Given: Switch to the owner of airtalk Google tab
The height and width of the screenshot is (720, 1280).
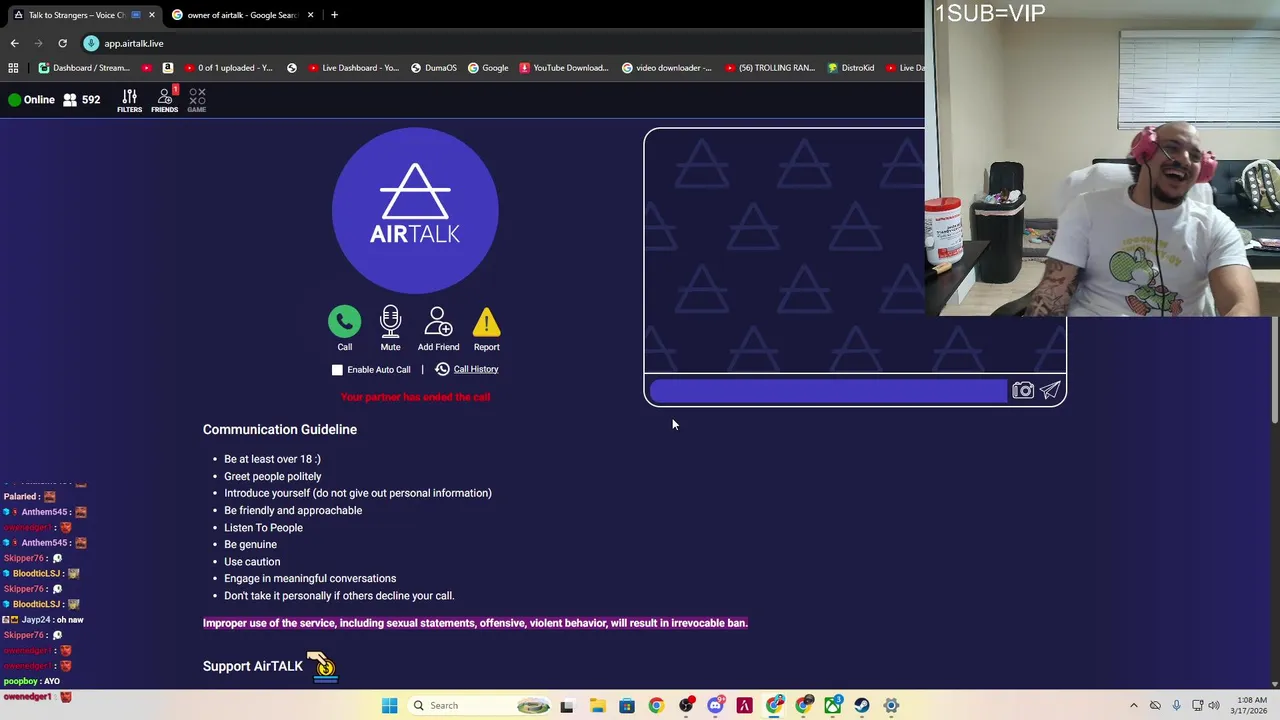Looking at the screenshot, I should 242,15.
